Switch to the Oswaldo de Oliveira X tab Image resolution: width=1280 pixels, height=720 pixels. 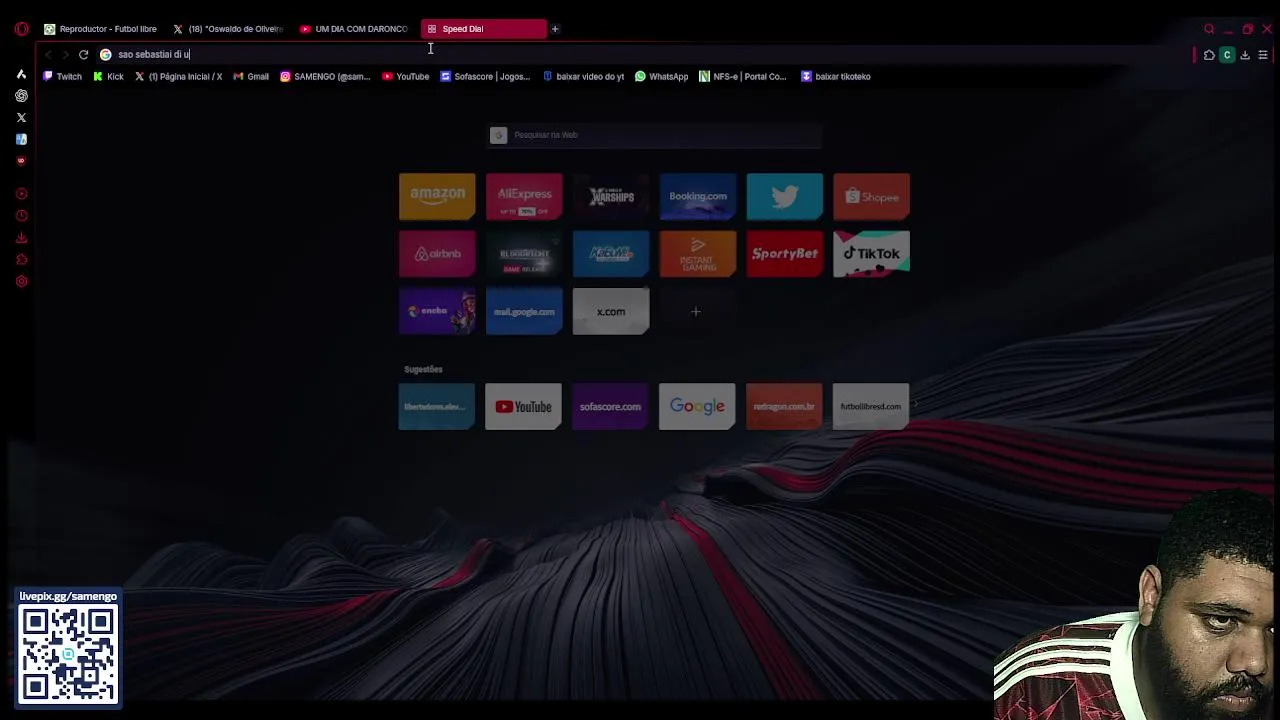point(228,29)
